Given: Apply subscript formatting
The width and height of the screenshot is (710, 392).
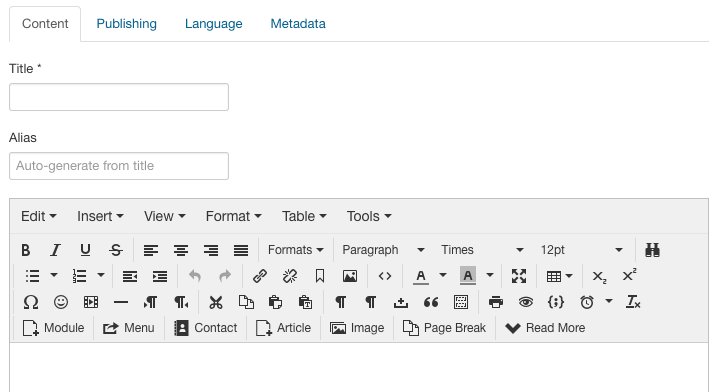Looking at the screenshot, I should (599, 276).
